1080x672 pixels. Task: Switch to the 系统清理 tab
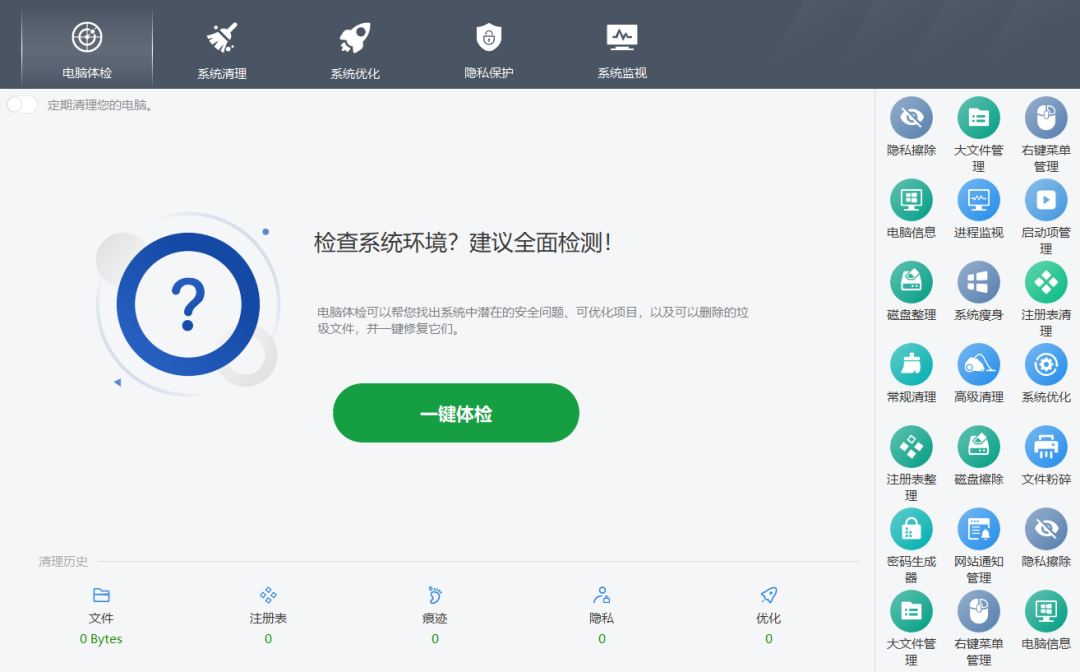(x=220, y=45)
